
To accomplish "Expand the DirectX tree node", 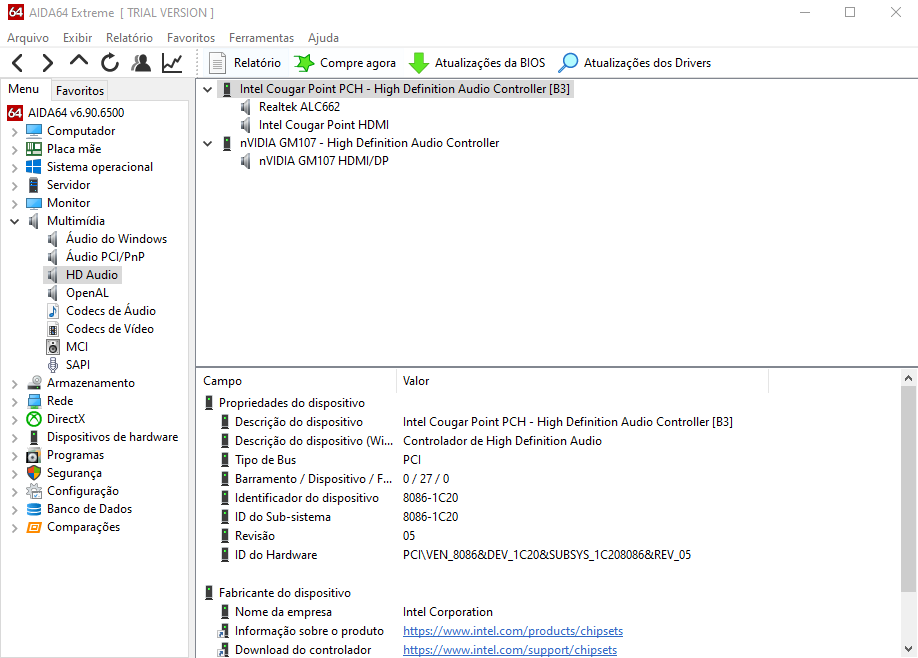I will 15,420.
